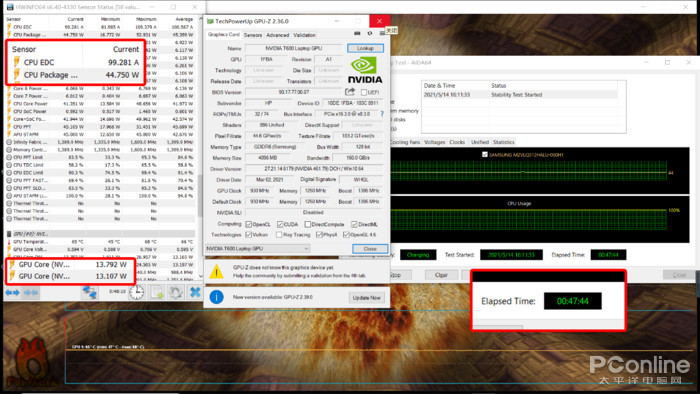Click the BIOS export share icon in GPU-Z
Viewport: 700px width, 394px height.
[x=350, y=91]
